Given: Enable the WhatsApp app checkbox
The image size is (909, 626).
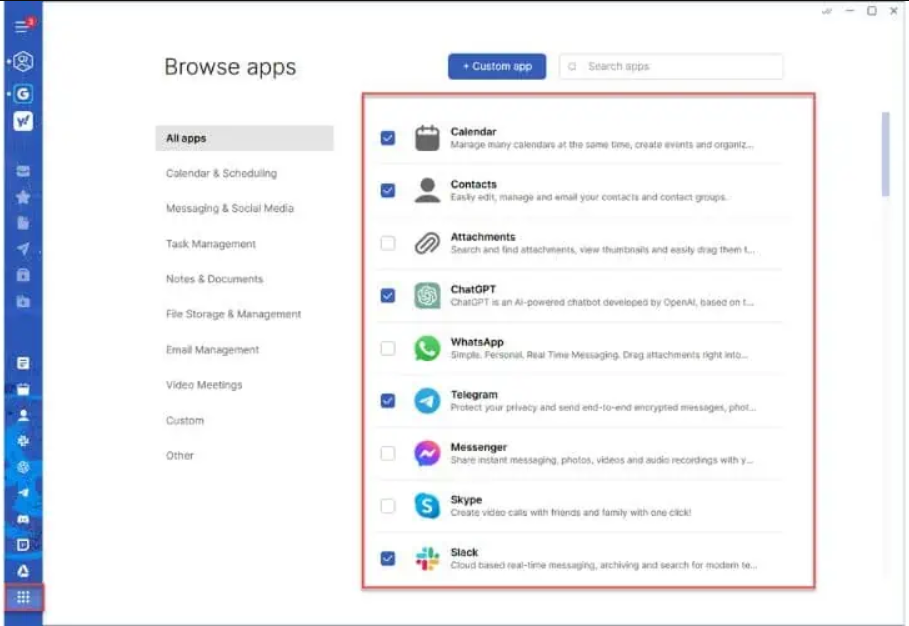Looking at the screenshot, I should tap(388, 348).
